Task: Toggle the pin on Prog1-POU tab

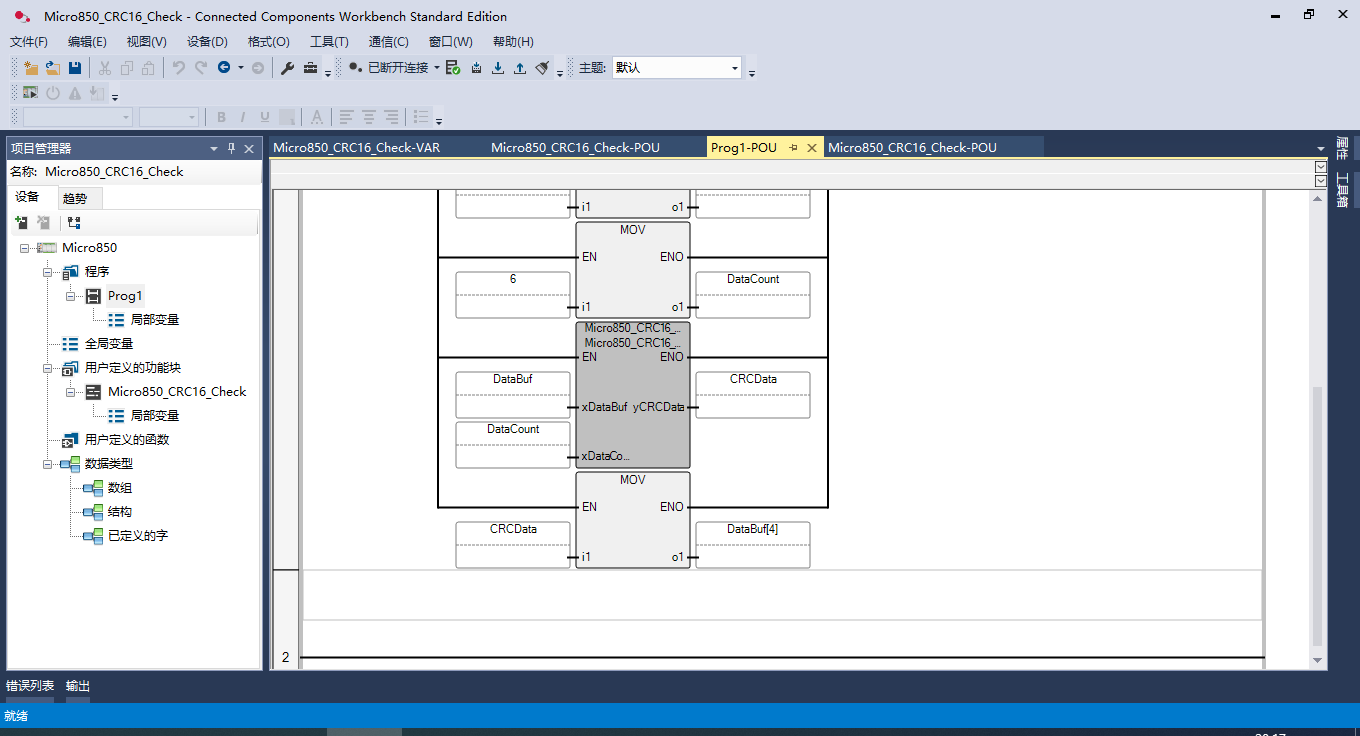Action: [793, 148]
